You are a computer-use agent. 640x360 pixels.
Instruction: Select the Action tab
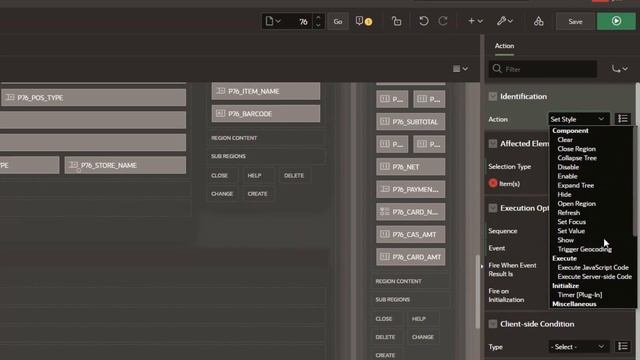tap(504, 46)
